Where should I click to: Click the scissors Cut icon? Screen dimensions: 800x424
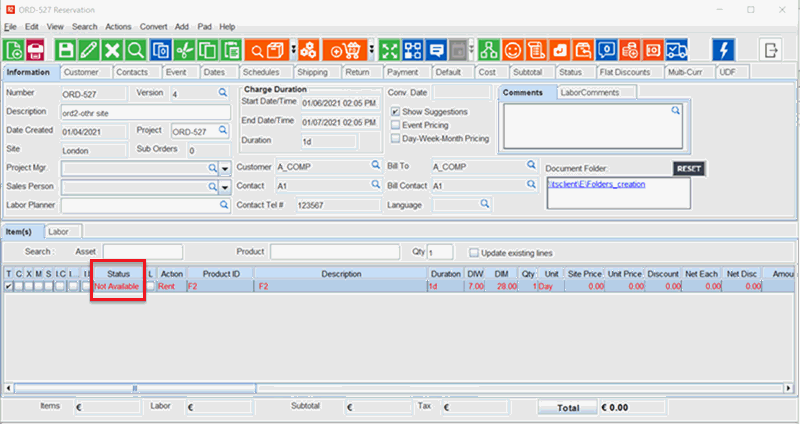184,49
